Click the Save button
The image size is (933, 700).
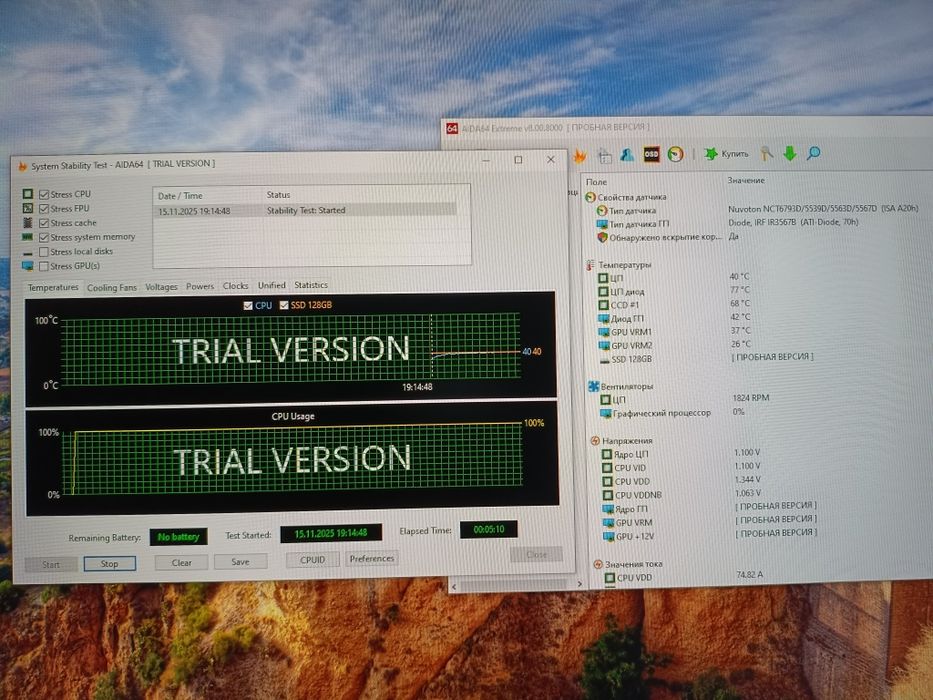[240, 561]
